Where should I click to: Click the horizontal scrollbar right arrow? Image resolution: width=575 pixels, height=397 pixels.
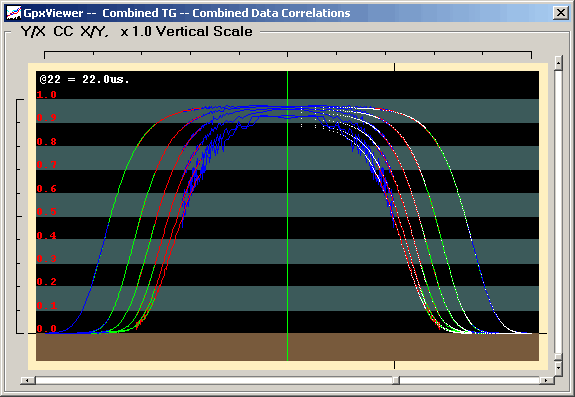(546, 380)
